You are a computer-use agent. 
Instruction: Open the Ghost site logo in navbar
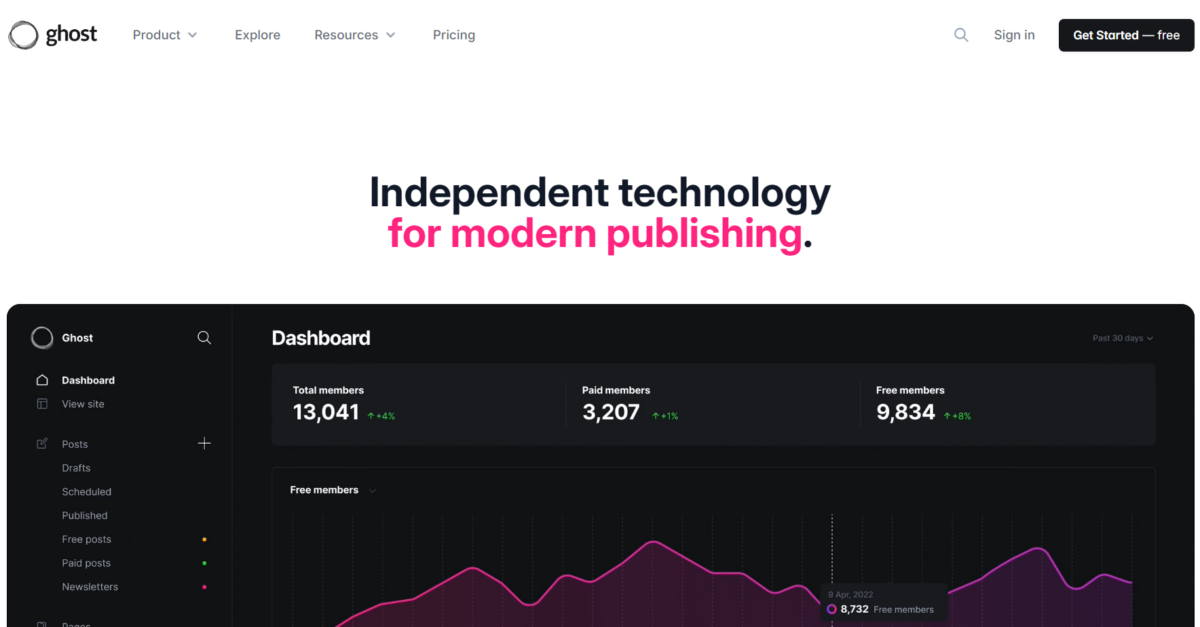[52, 34]
